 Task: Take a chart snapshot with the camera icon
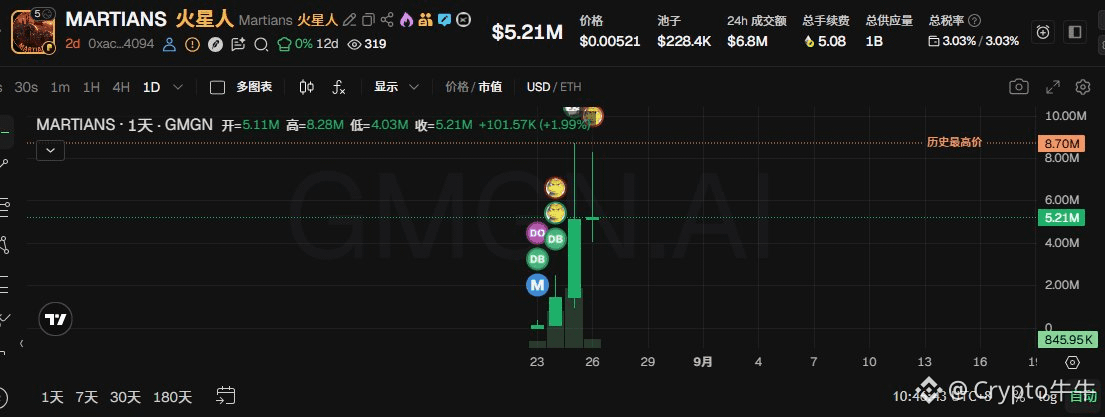[1018, 87]
